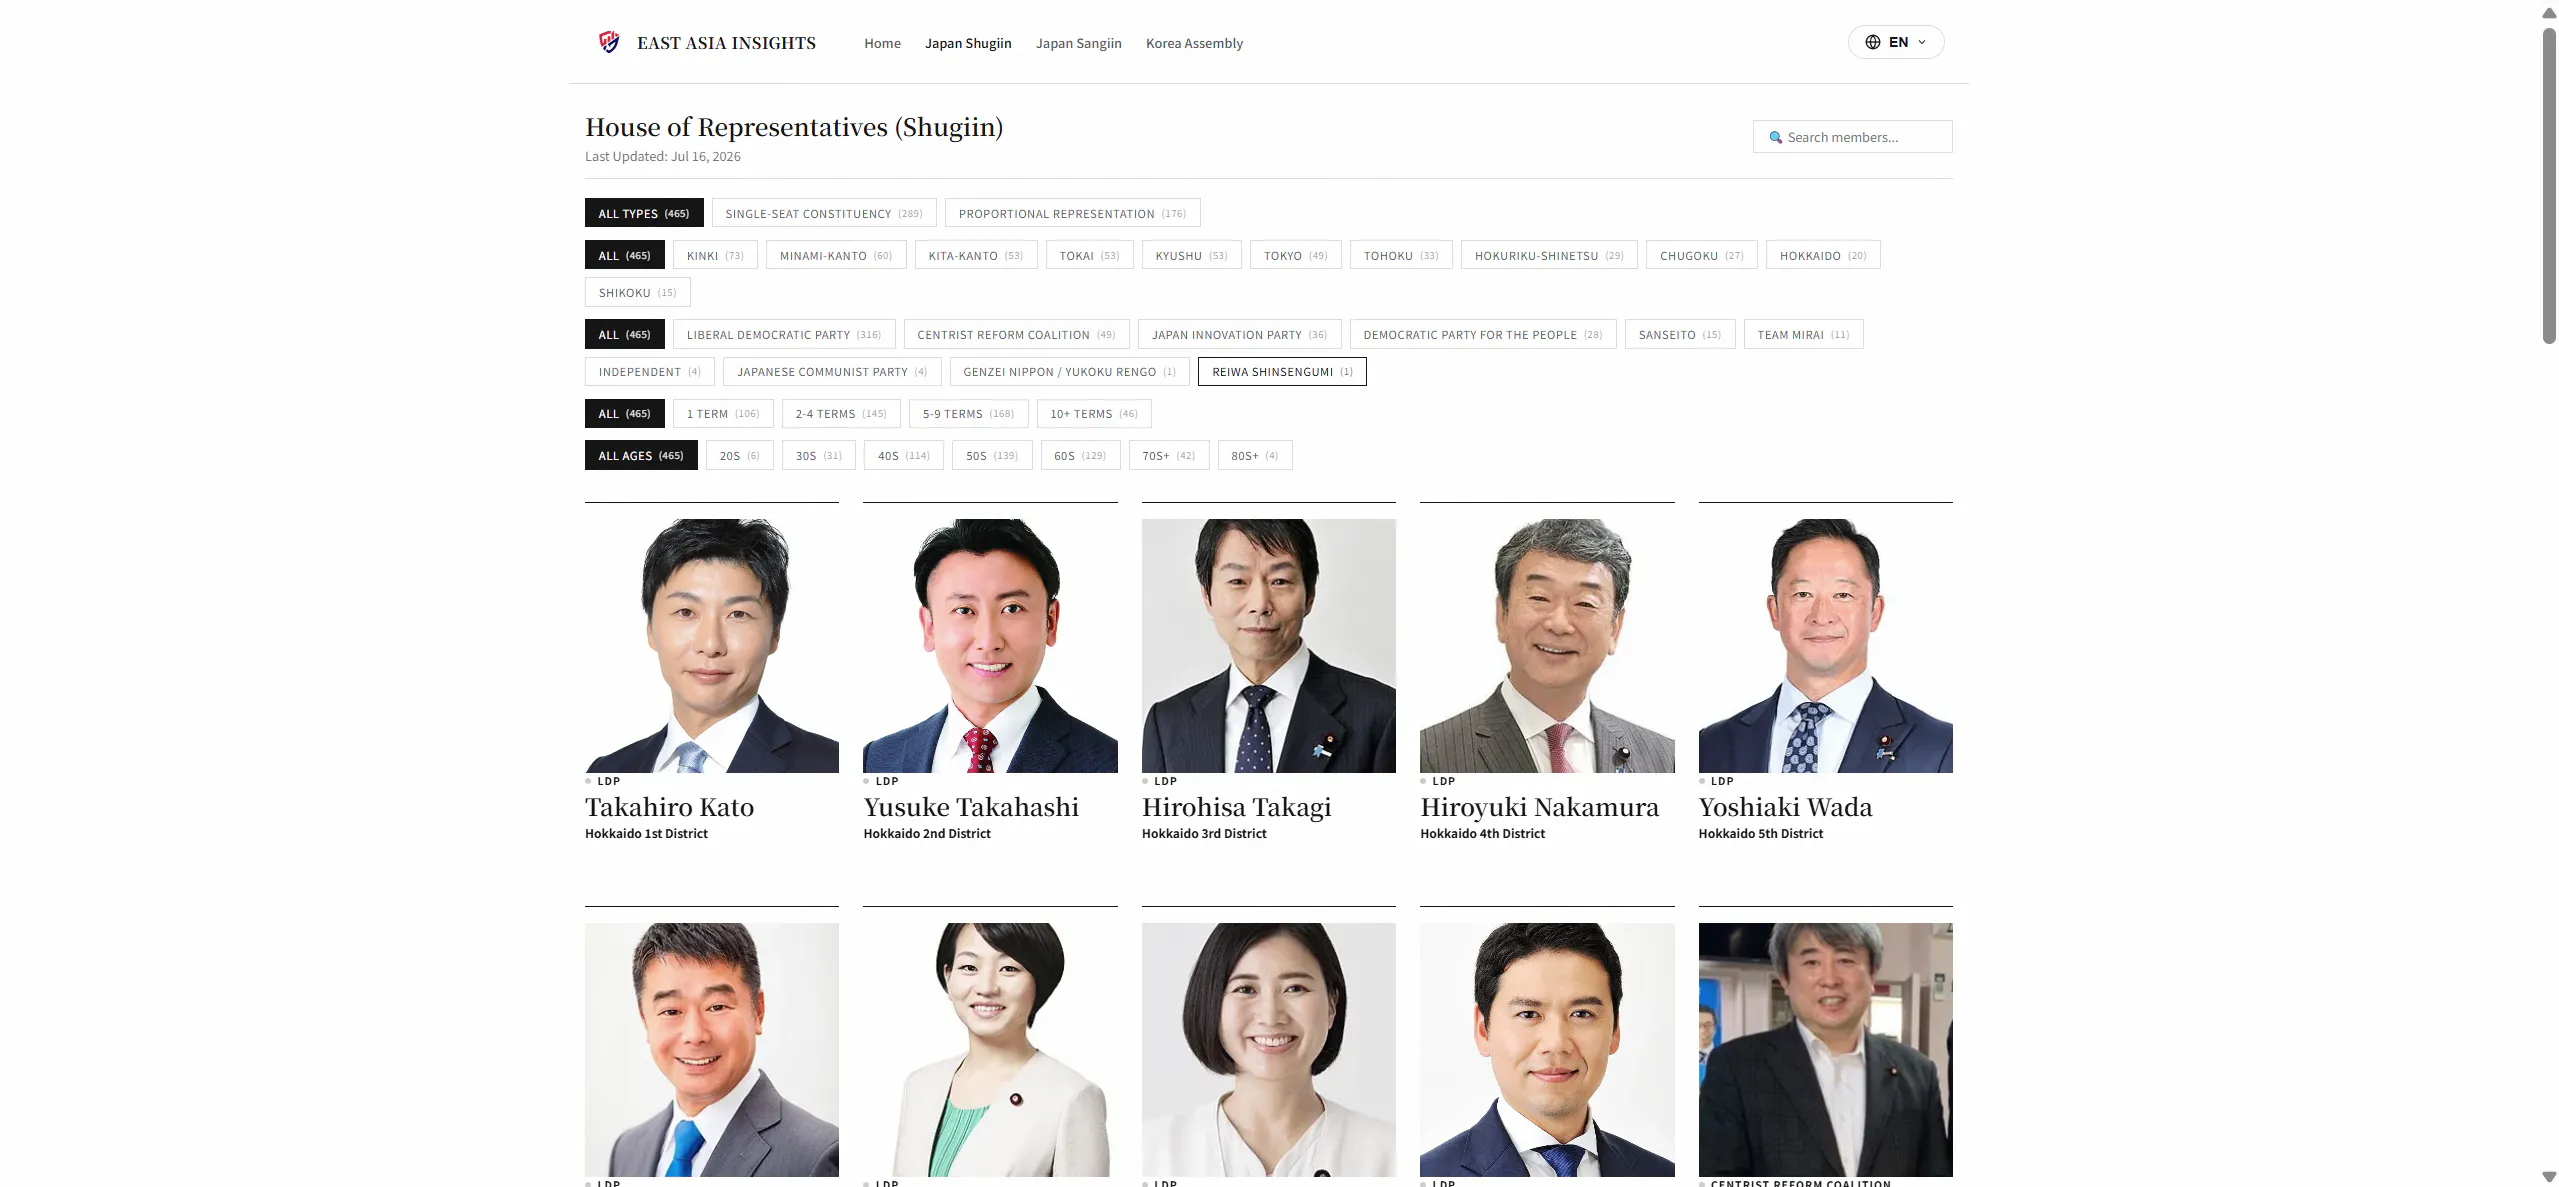Image resolution: width=2559 pixels, height=1187 pixels.
Task: Select the 10+ Terms filter
Action: tap(1094, 413)
